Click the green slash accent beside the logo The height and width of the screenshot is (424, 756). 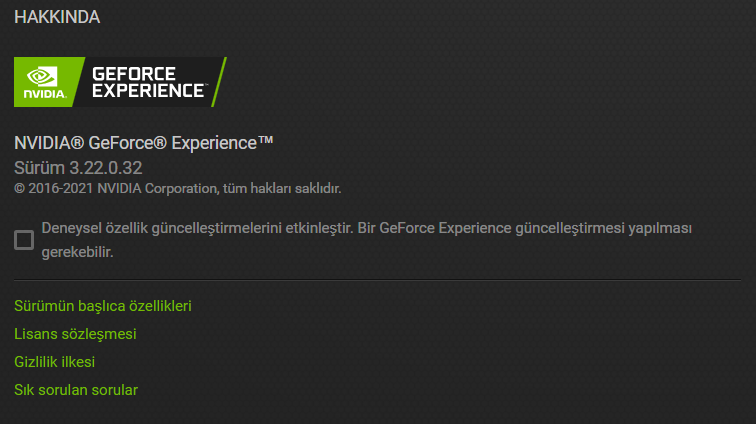[x=220, y=82]
